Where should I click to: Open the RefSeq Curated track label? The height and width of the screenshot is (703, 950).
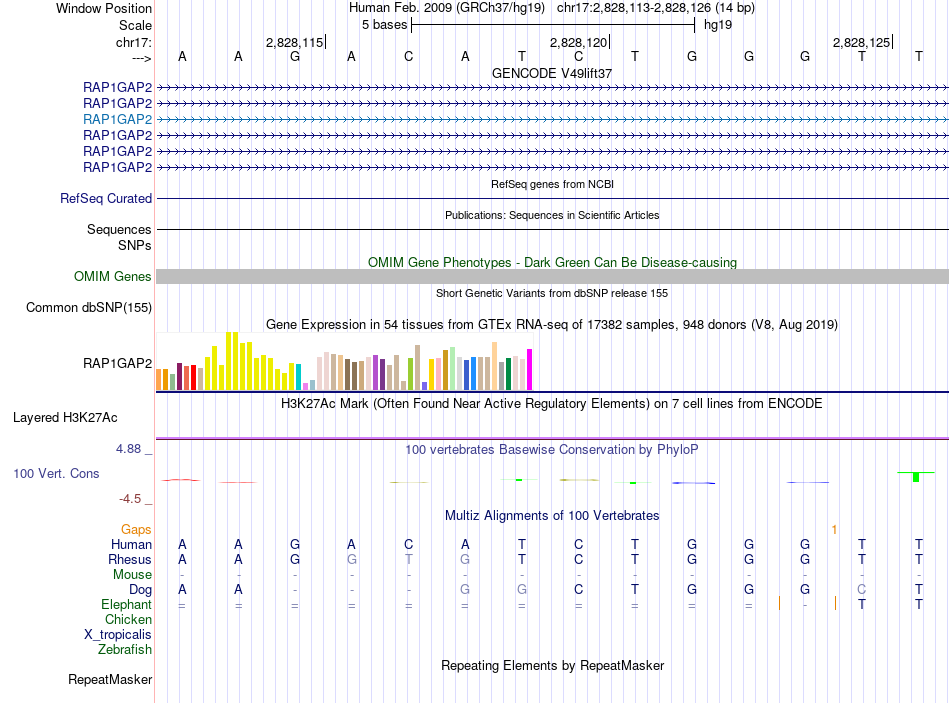[105, 199]
